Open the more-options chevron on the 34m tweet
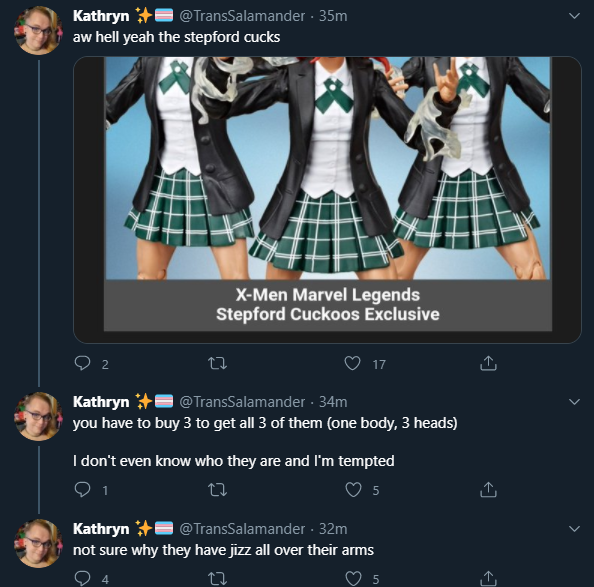Image resolution: width=594 pixels, height=587 pixels. [x=574, y=402]
